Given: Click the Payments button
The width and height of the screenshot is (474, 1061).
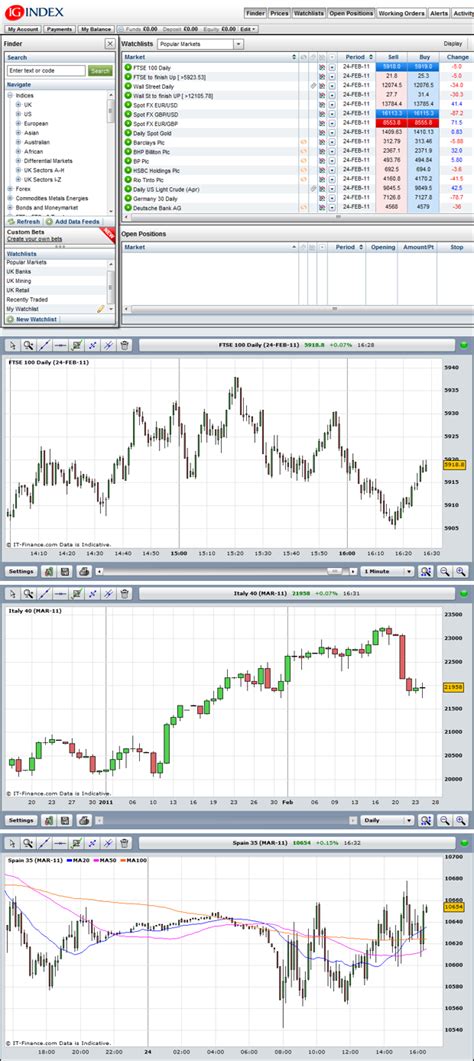Looking at the screenshot, I should tap(60, 29).
